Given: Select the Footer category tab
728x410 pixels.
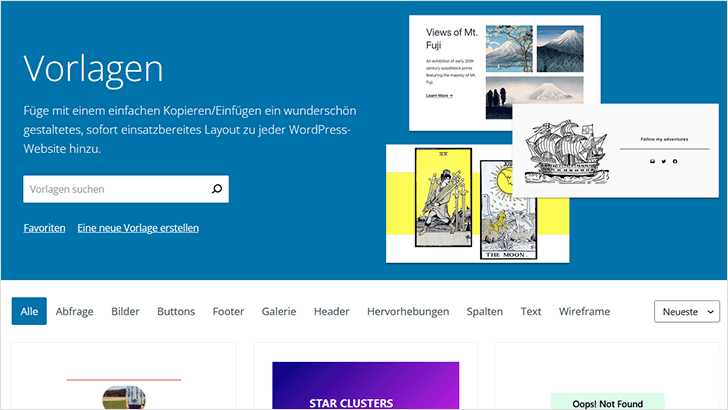Looking at the screenshot, I should [228, 311].
